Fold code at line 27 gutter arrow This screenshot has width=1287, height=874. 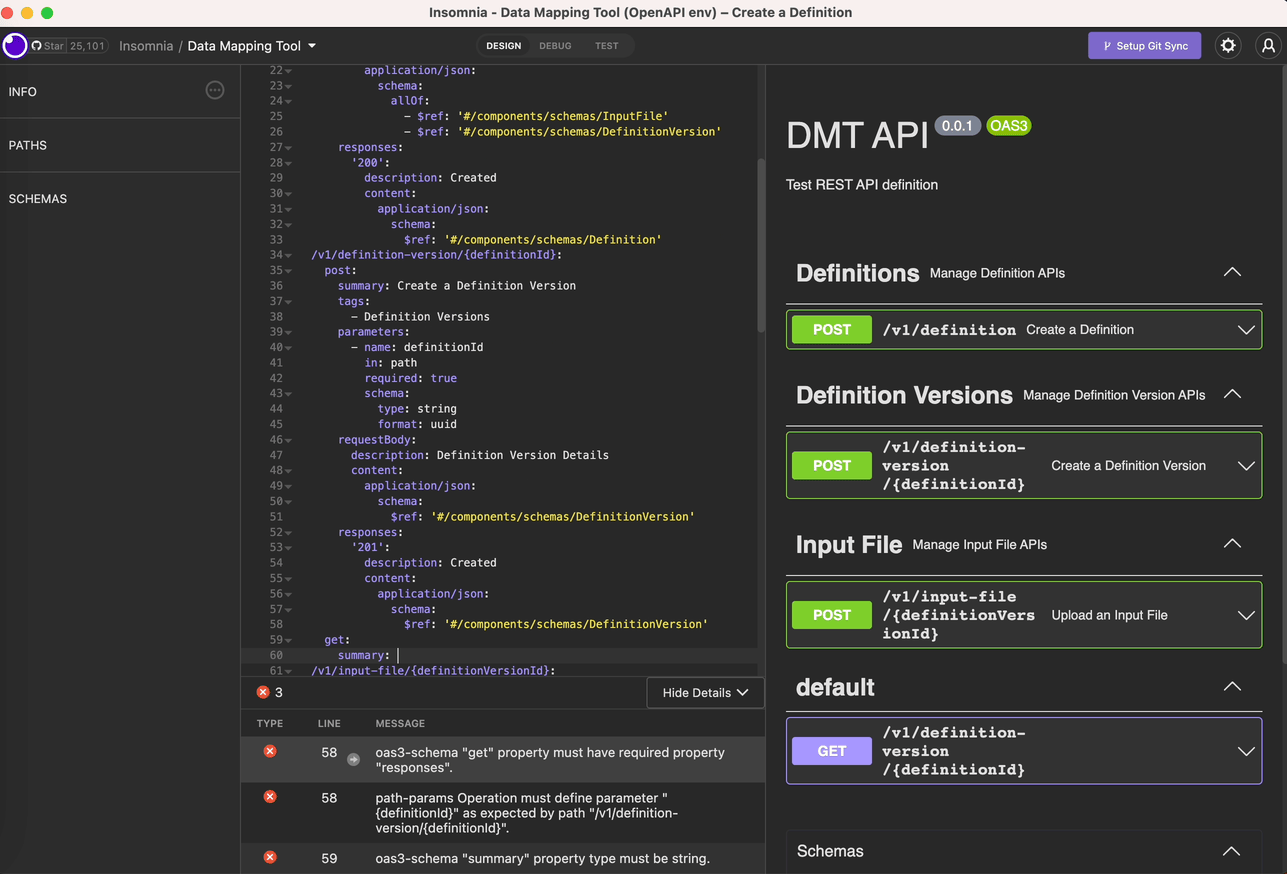pyautogui.click(x=289, y=147)
